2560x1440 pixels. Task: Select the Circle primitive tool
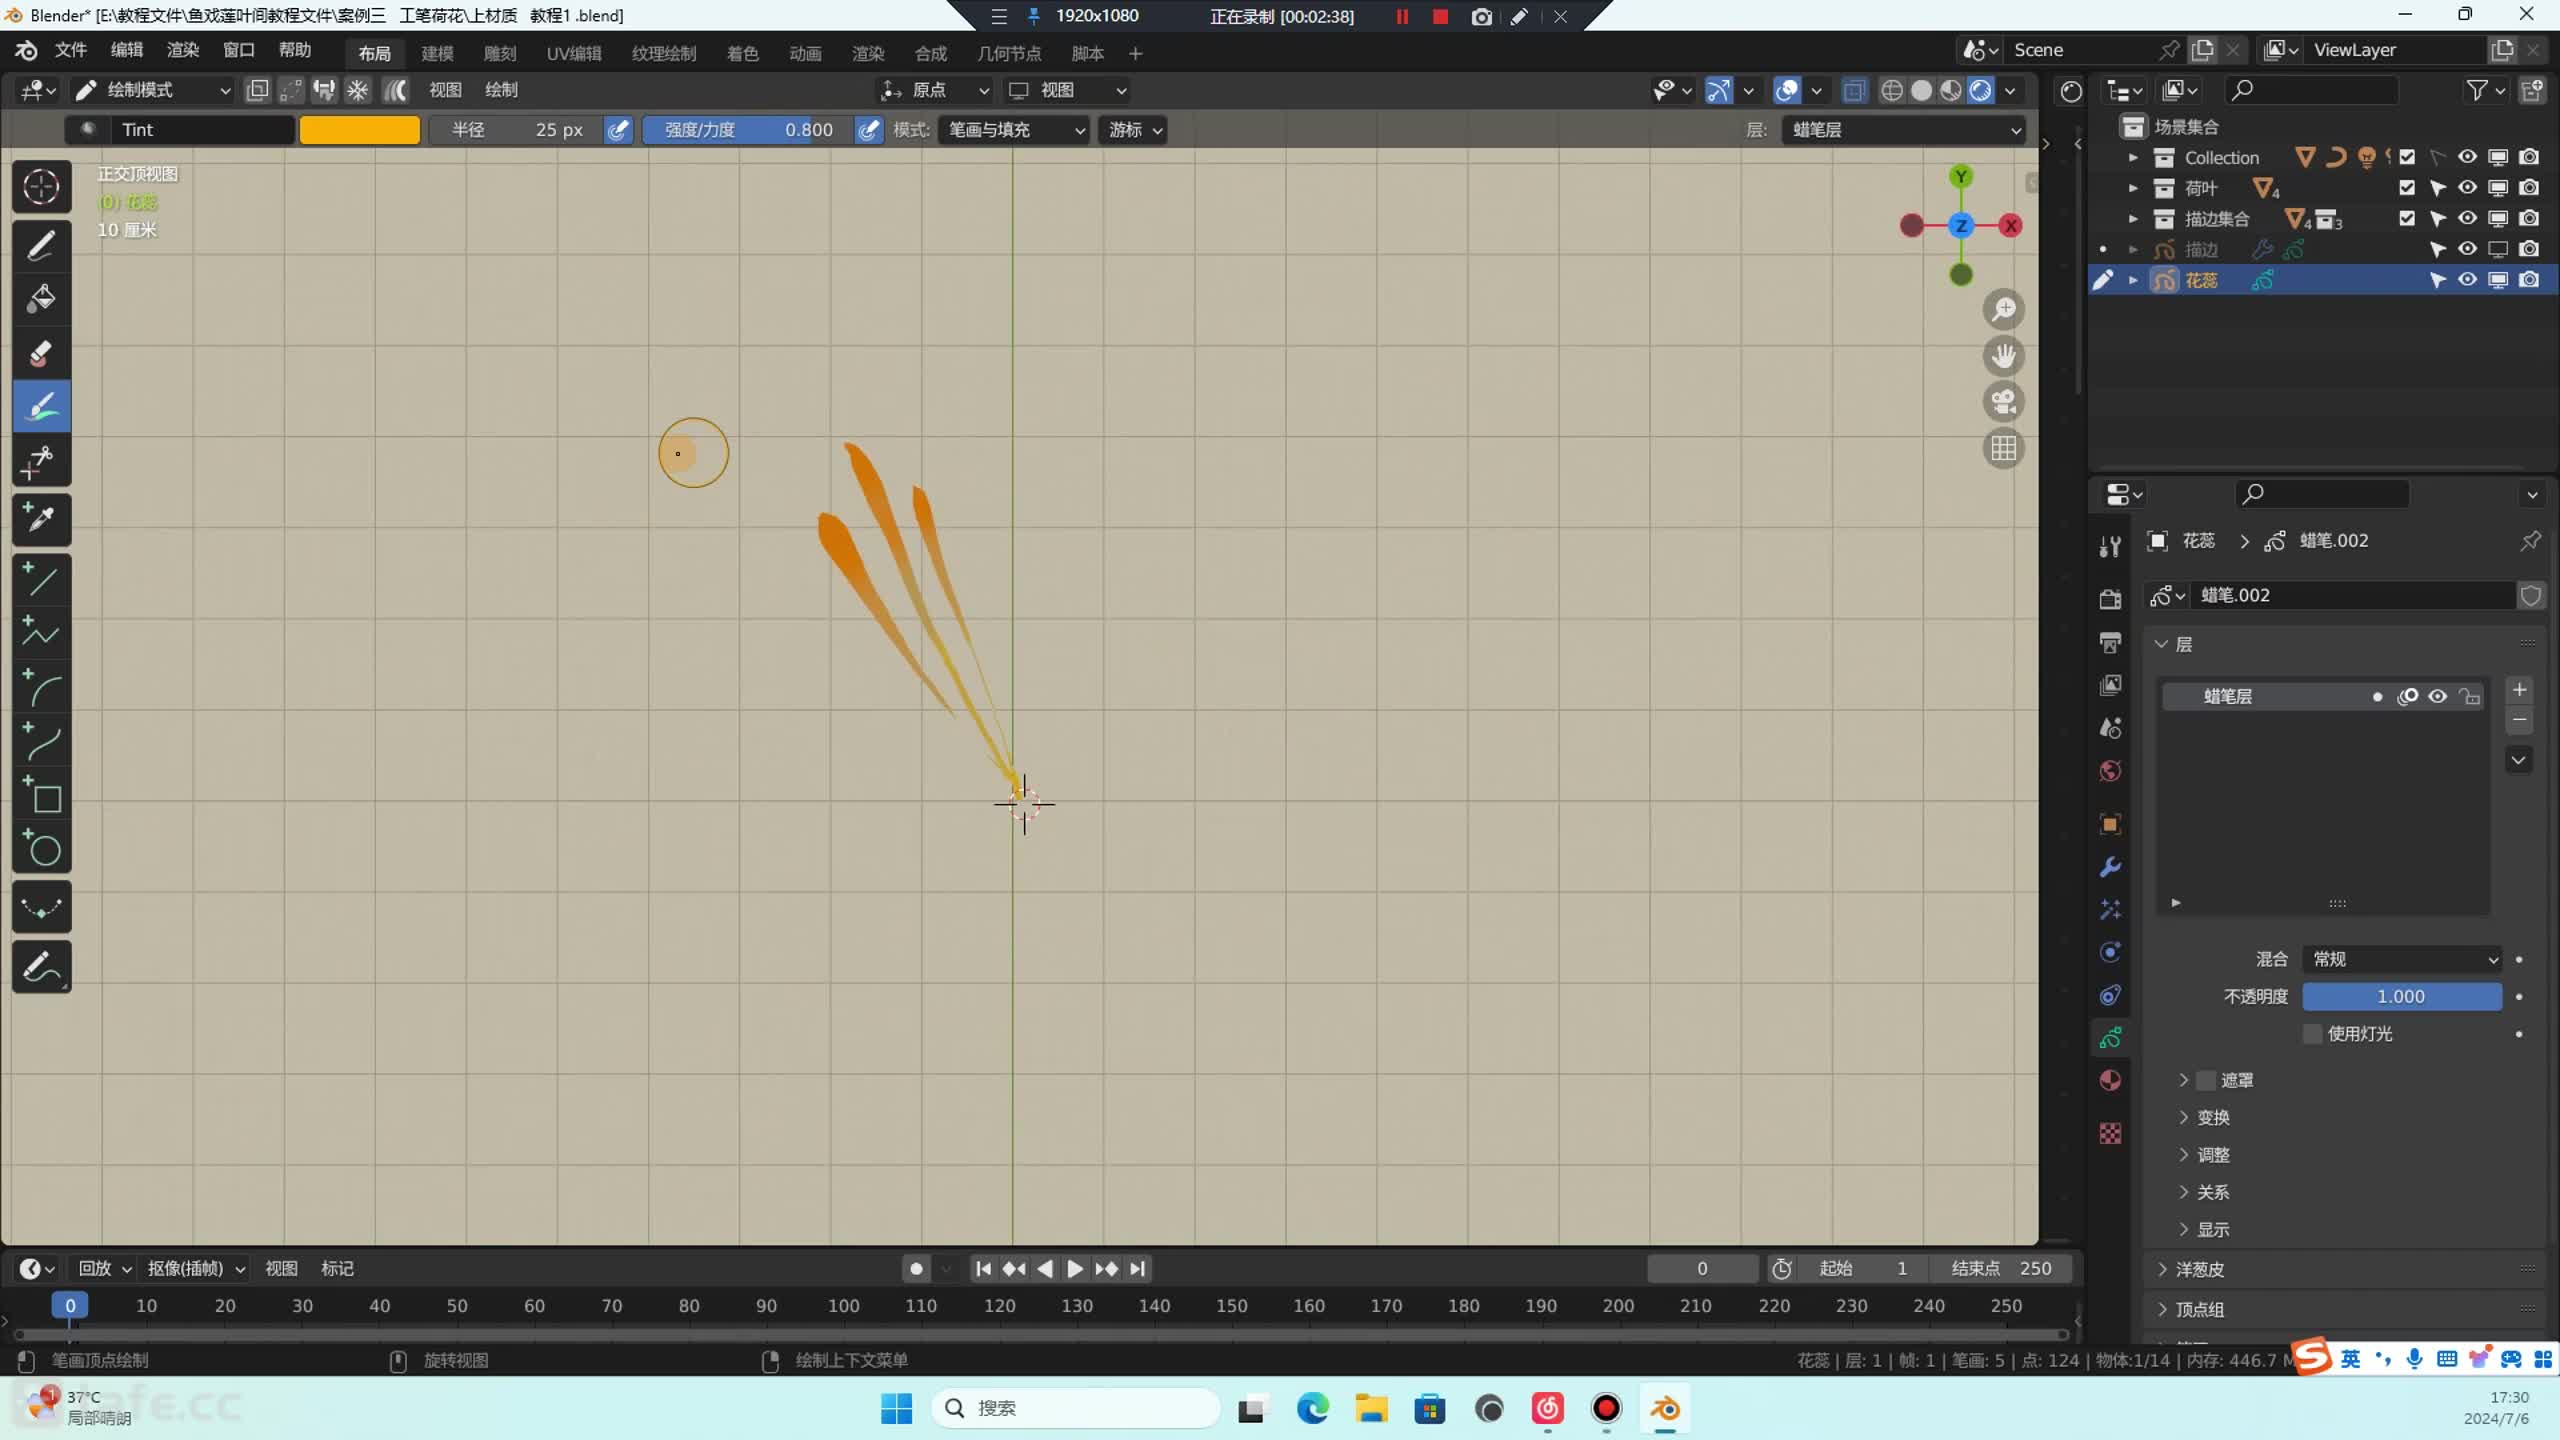[x=41, y=849]
